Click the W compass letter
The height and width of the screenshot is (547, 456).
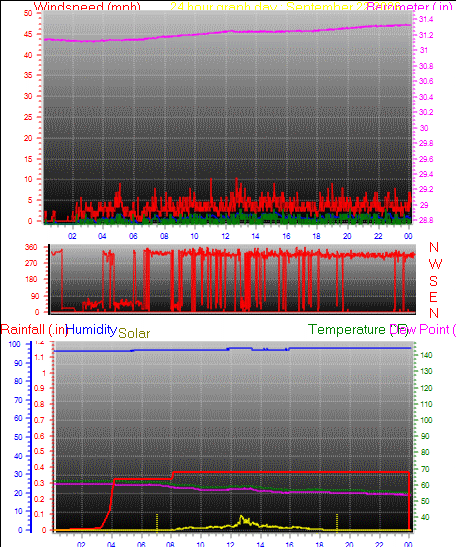coord(435,264)
